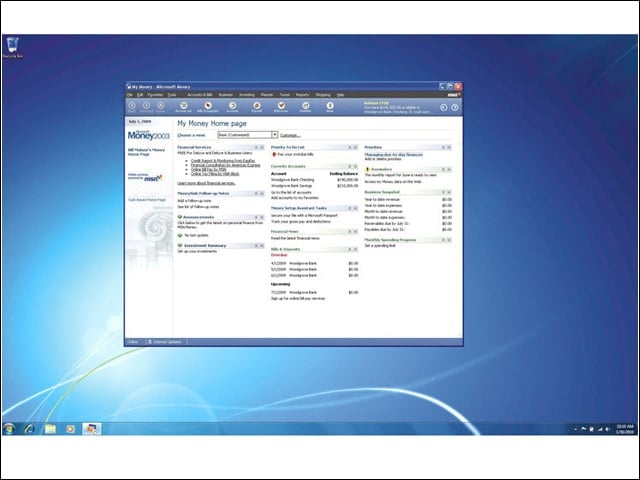The image size is (640, 480).
Task: Open the Investing menu
Action: click(247, 95)
